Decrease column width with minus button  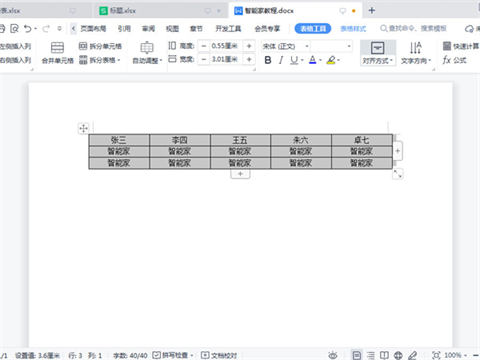coord(204,59)
